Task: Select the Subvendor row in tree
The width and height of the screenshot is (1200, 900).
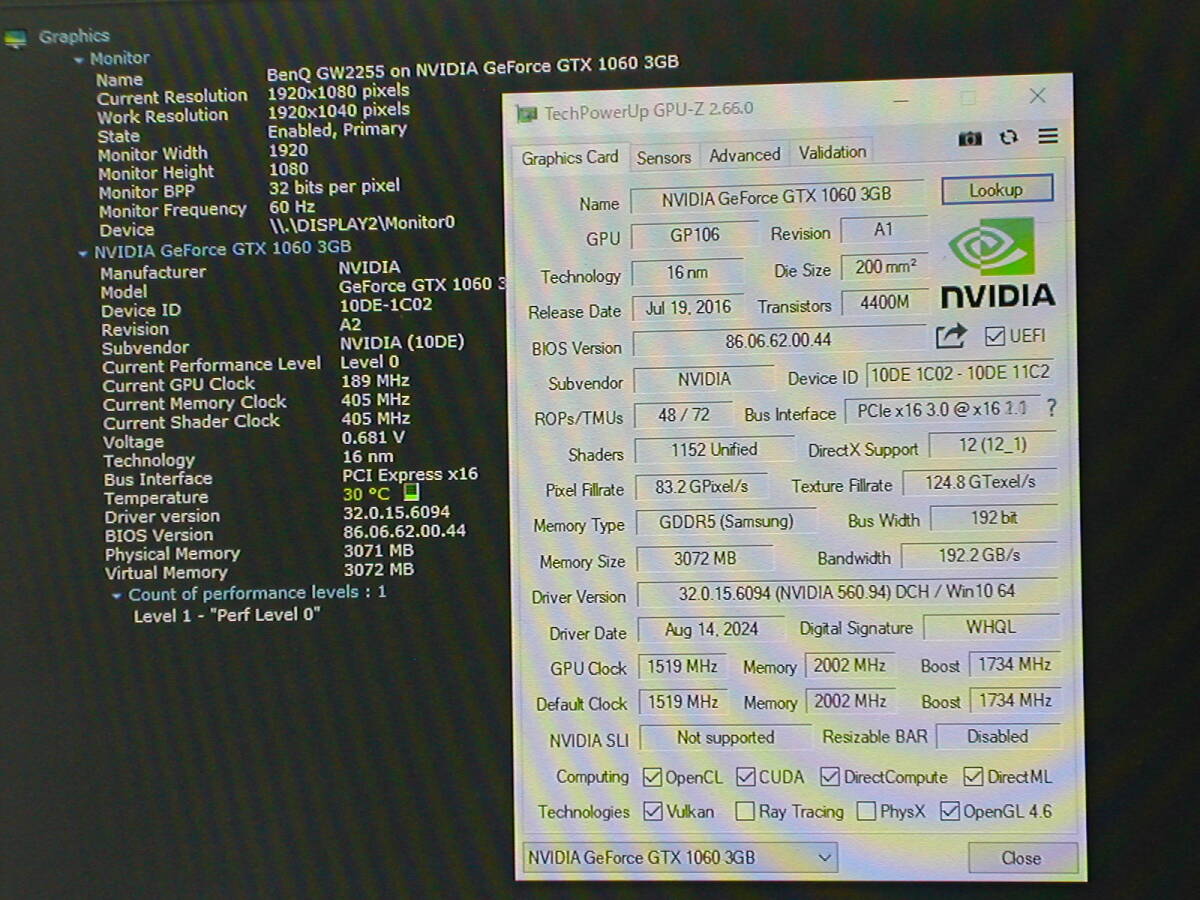Action: [x=283, y=346]
